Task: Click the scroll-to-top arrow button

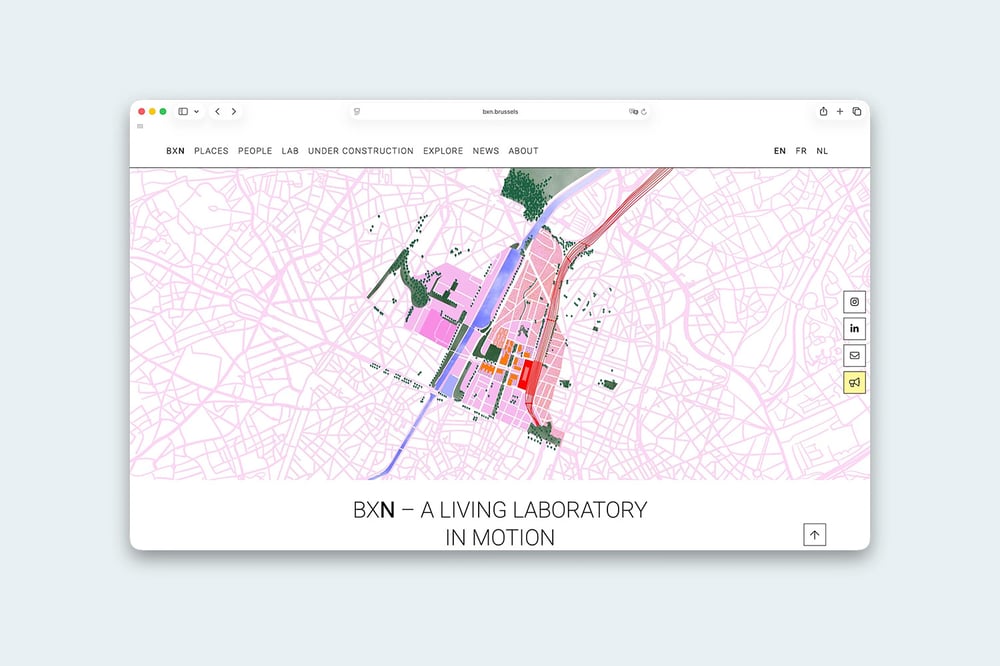Action: 814,535
